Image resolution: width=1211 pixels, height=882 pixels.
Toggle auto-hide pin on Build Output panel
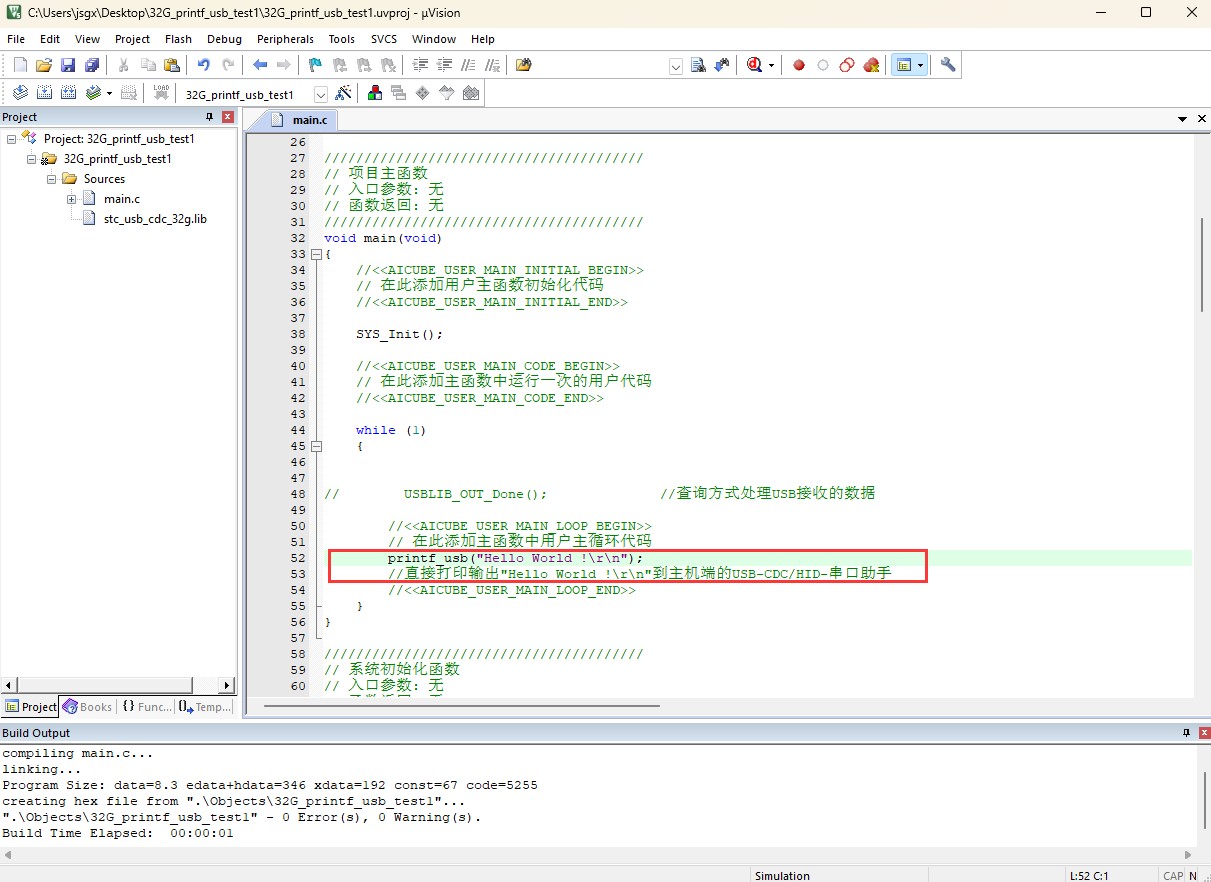(x=1185, y=733)
